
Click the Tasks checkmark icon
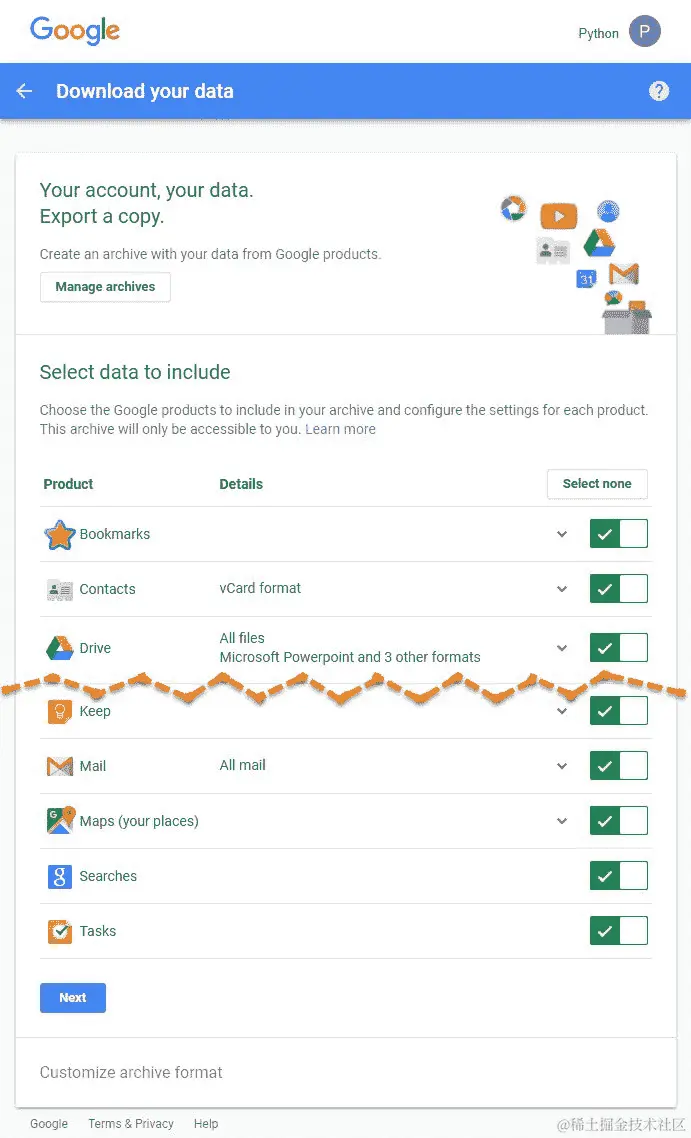[x=59, y=932]
